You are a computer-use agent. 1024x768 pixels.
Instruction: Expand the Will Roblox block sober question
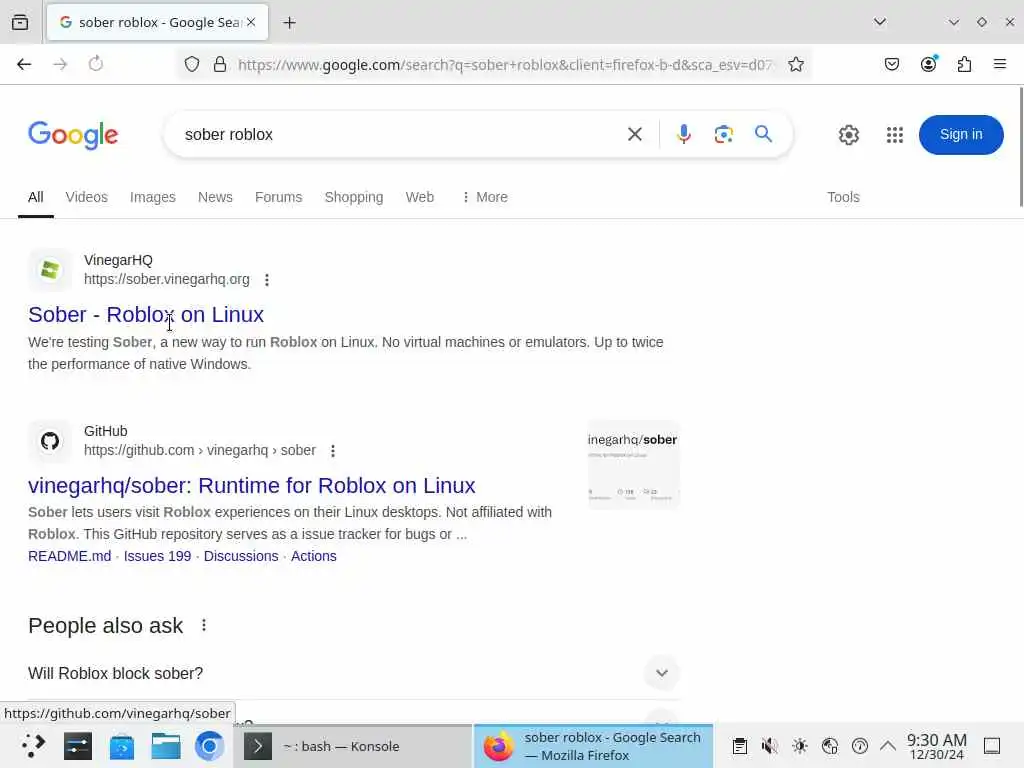pos(353,673)
